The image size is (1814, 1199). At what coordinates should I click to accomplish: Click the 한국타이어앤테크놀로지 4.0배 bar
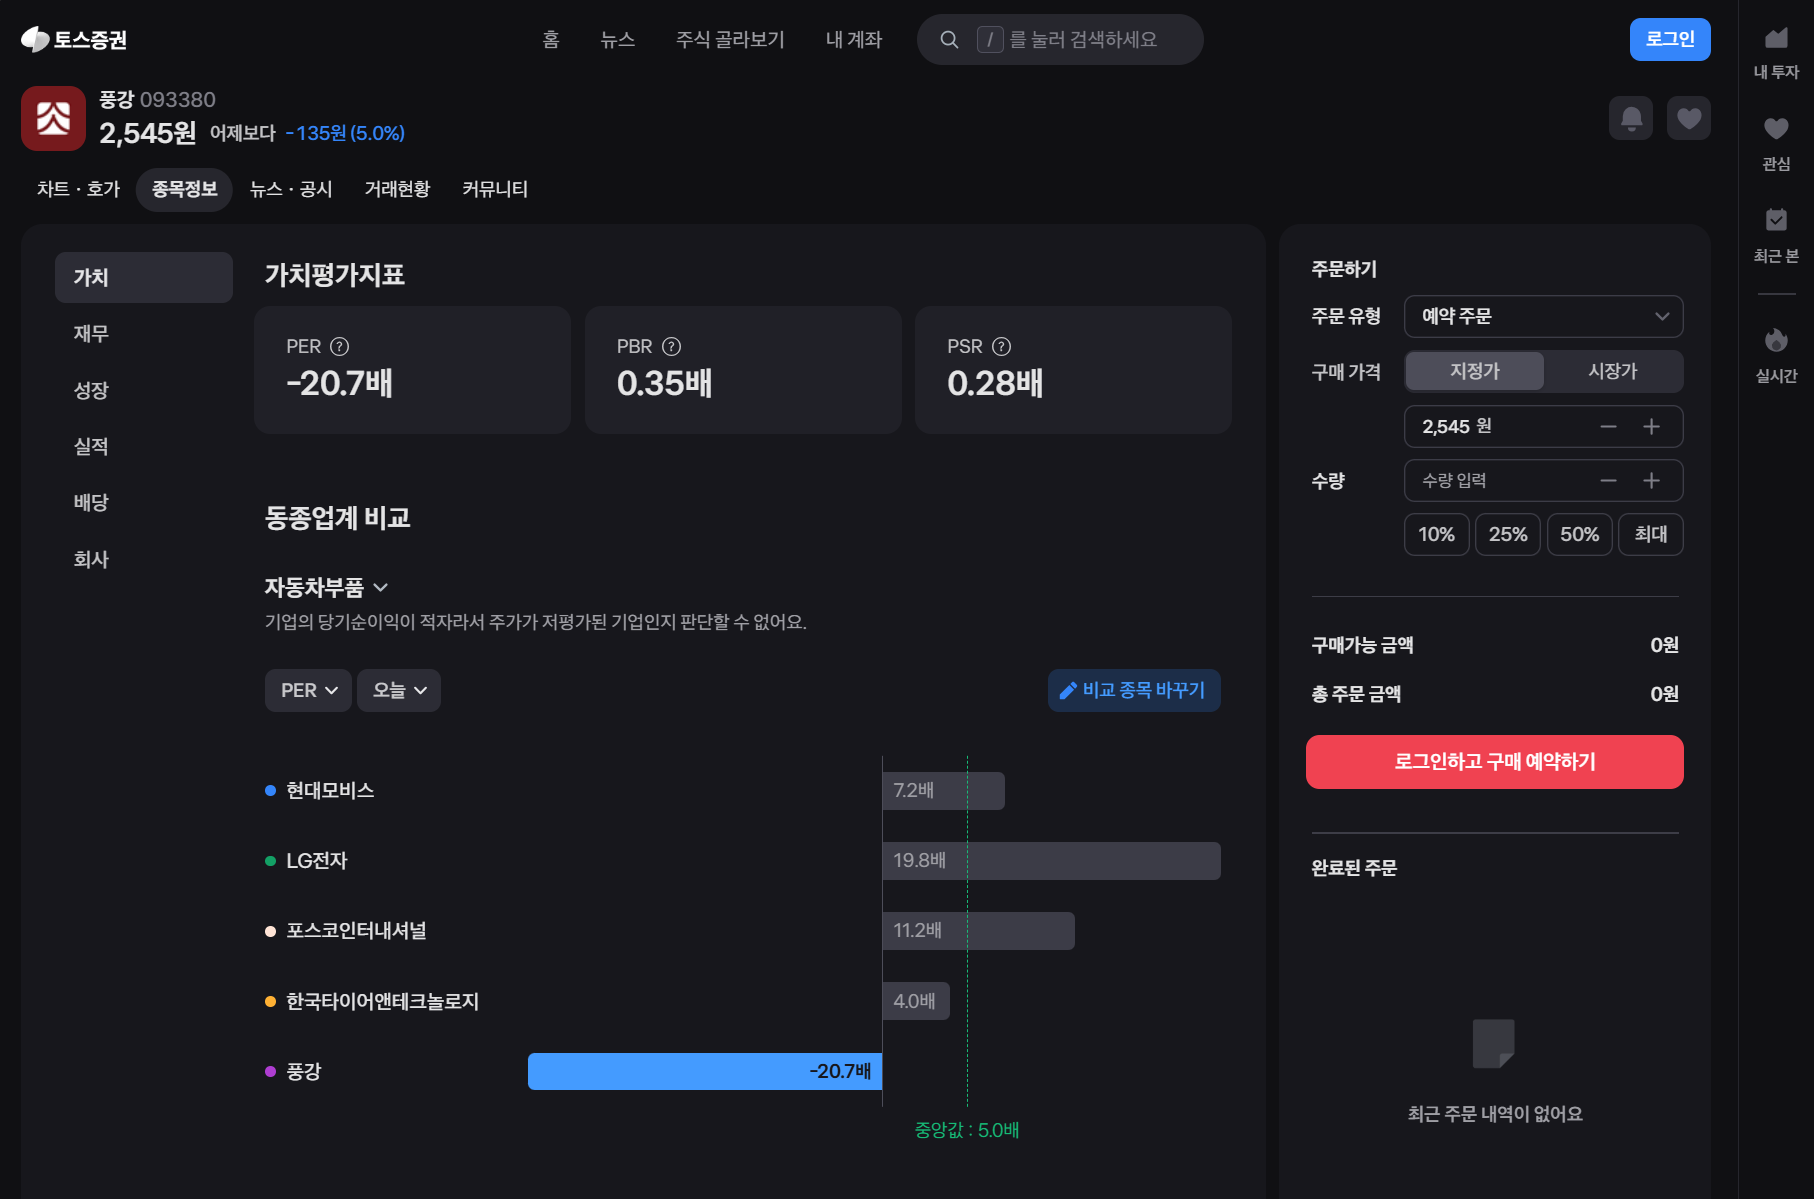(916, 1001)
